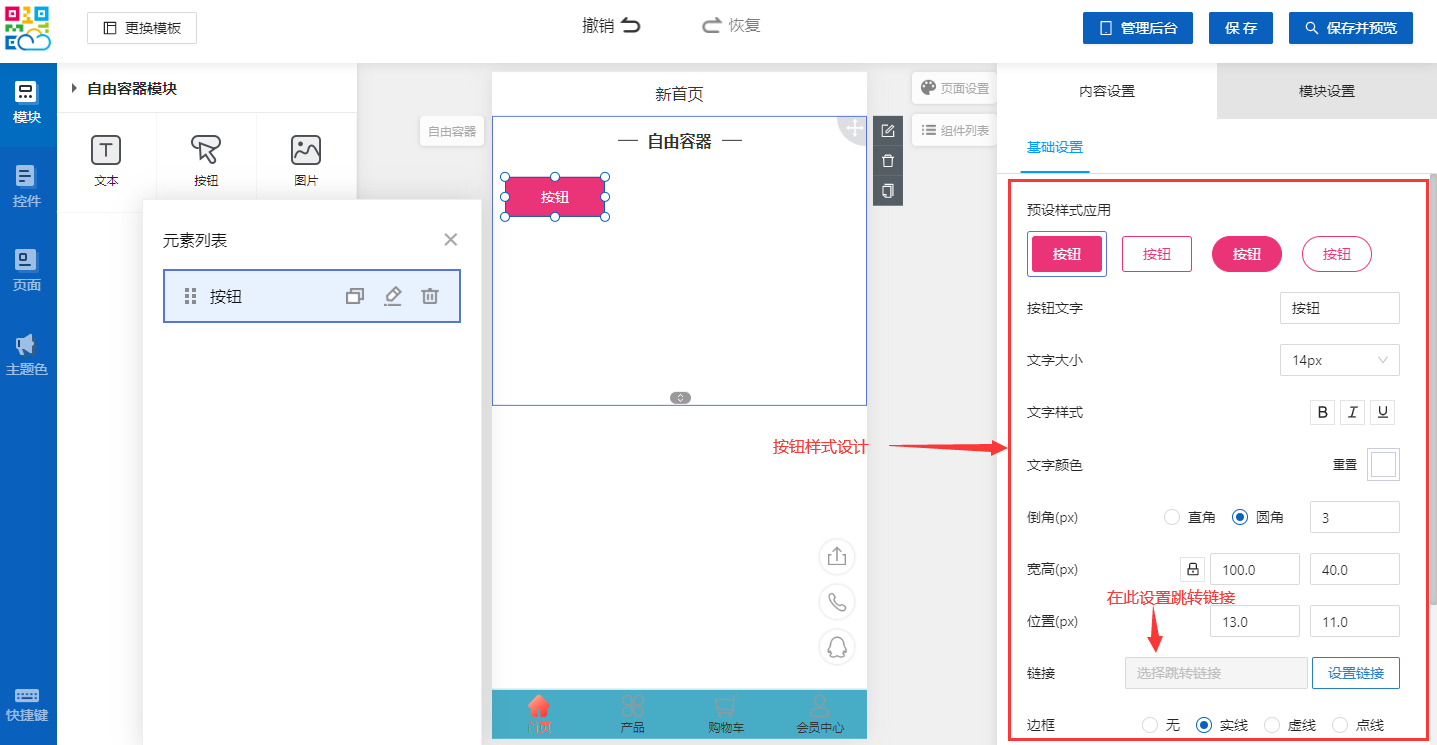Open the 文字颜色 white color swatch

click(1383, 465)
